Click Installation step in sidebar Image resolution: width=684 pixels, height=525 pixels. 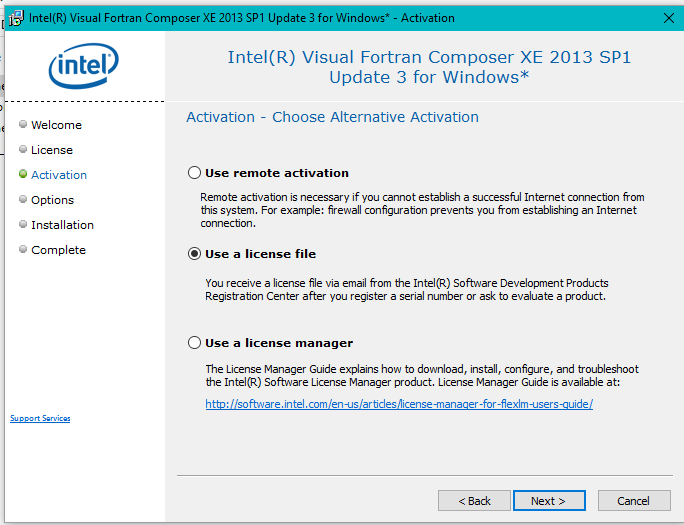[x=62, y=225]
